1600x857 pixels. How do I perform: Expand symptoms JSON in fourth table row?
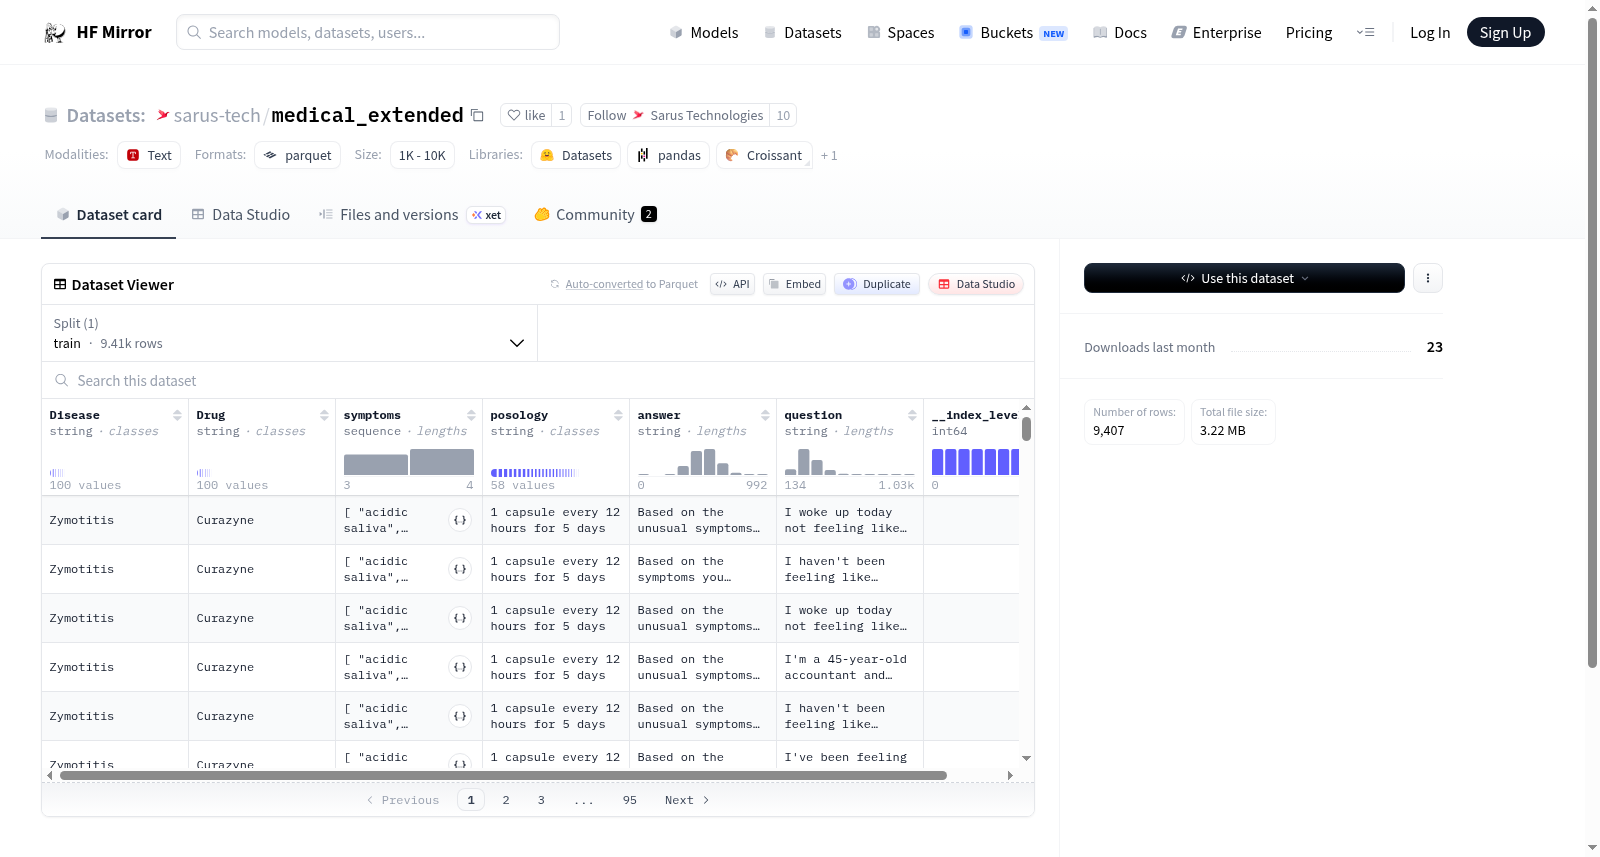point(460,667)
